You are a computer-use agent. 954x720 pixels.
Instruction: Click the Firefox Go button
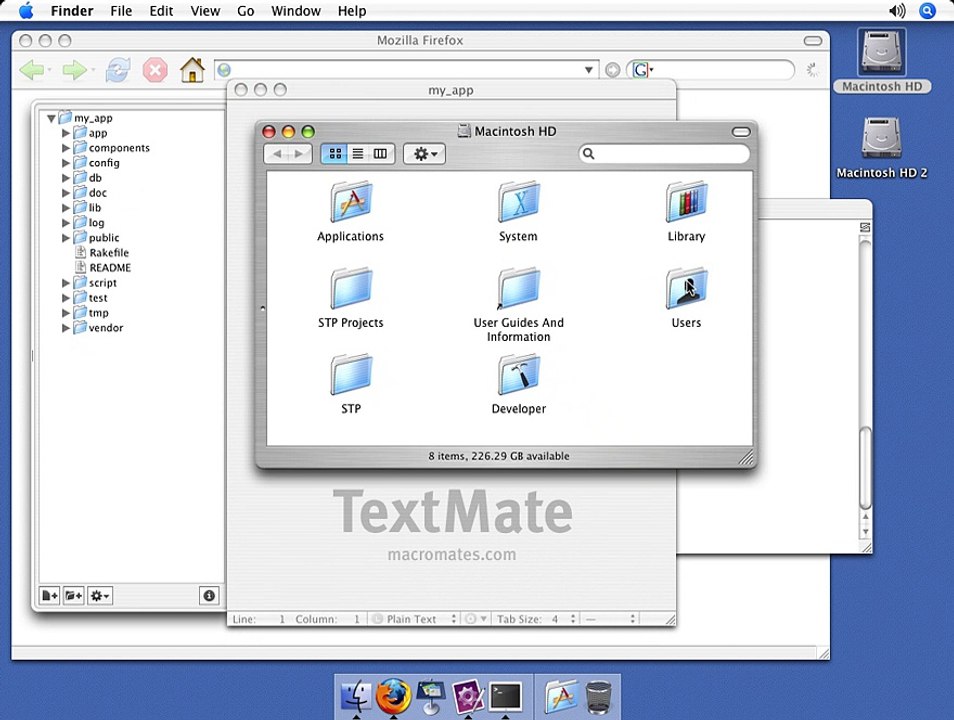pyautogui.click(x=613, y=71)
